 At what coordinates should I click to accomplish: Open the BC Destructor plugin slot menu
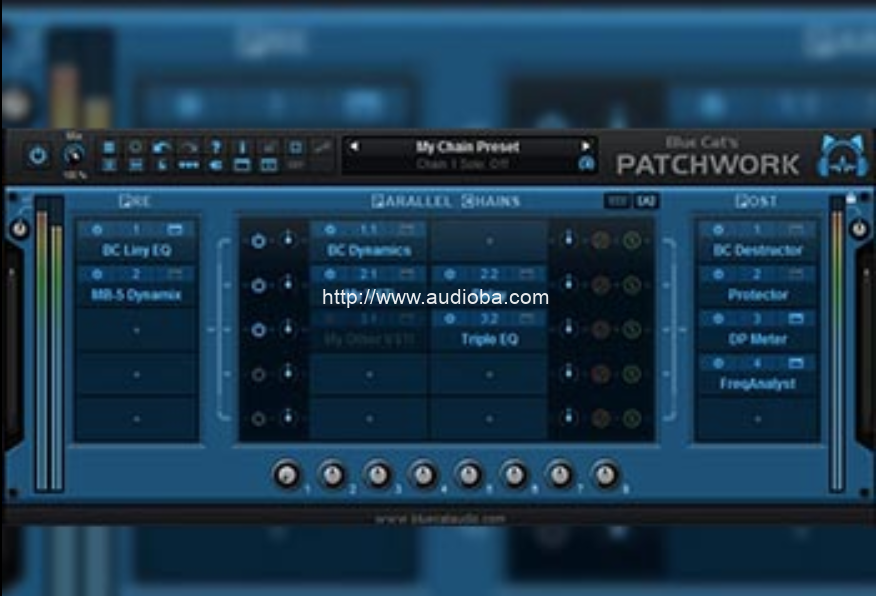pos(758,250)
